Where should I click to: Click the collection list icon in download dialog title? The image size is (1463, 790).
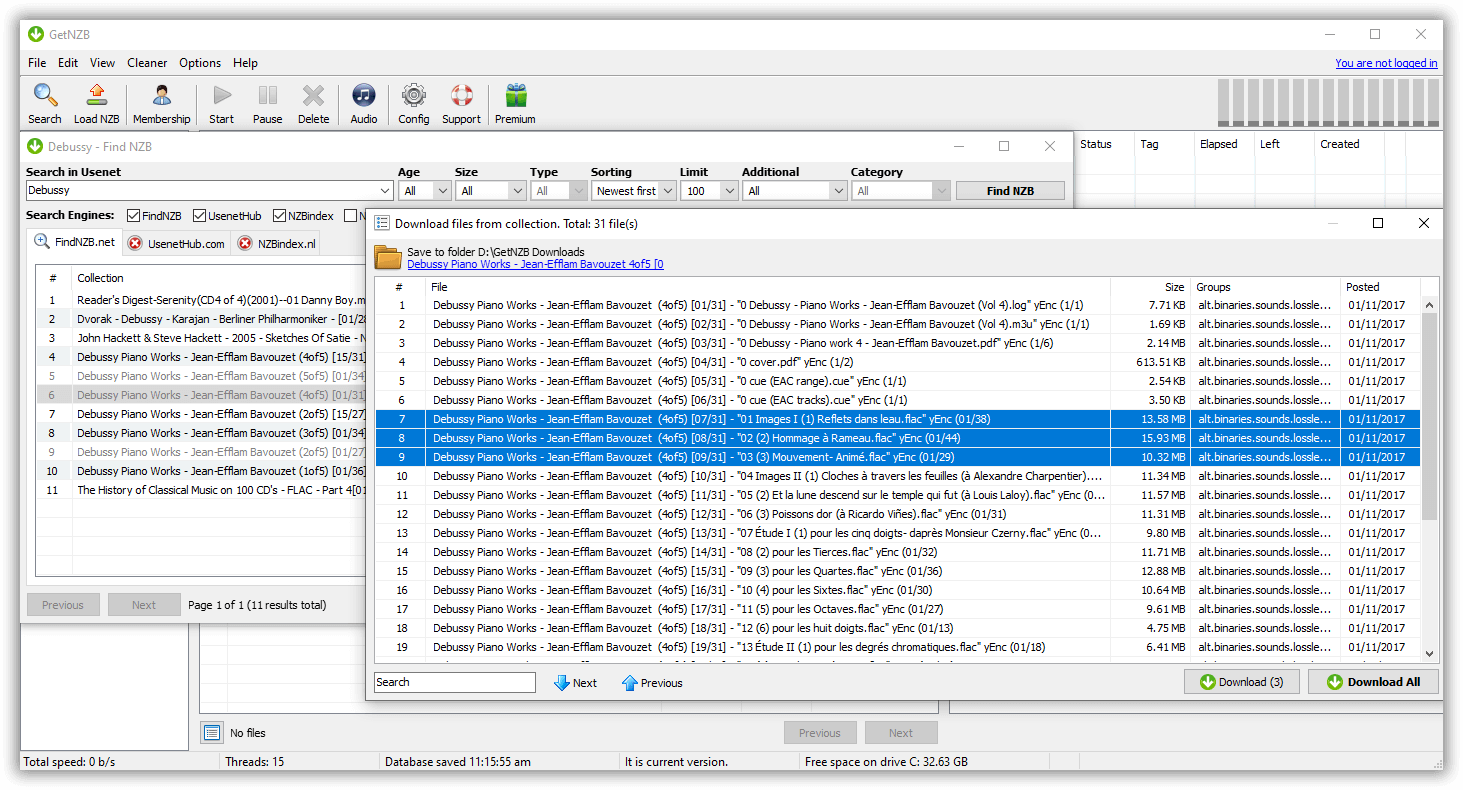click(x=382, y=223)
